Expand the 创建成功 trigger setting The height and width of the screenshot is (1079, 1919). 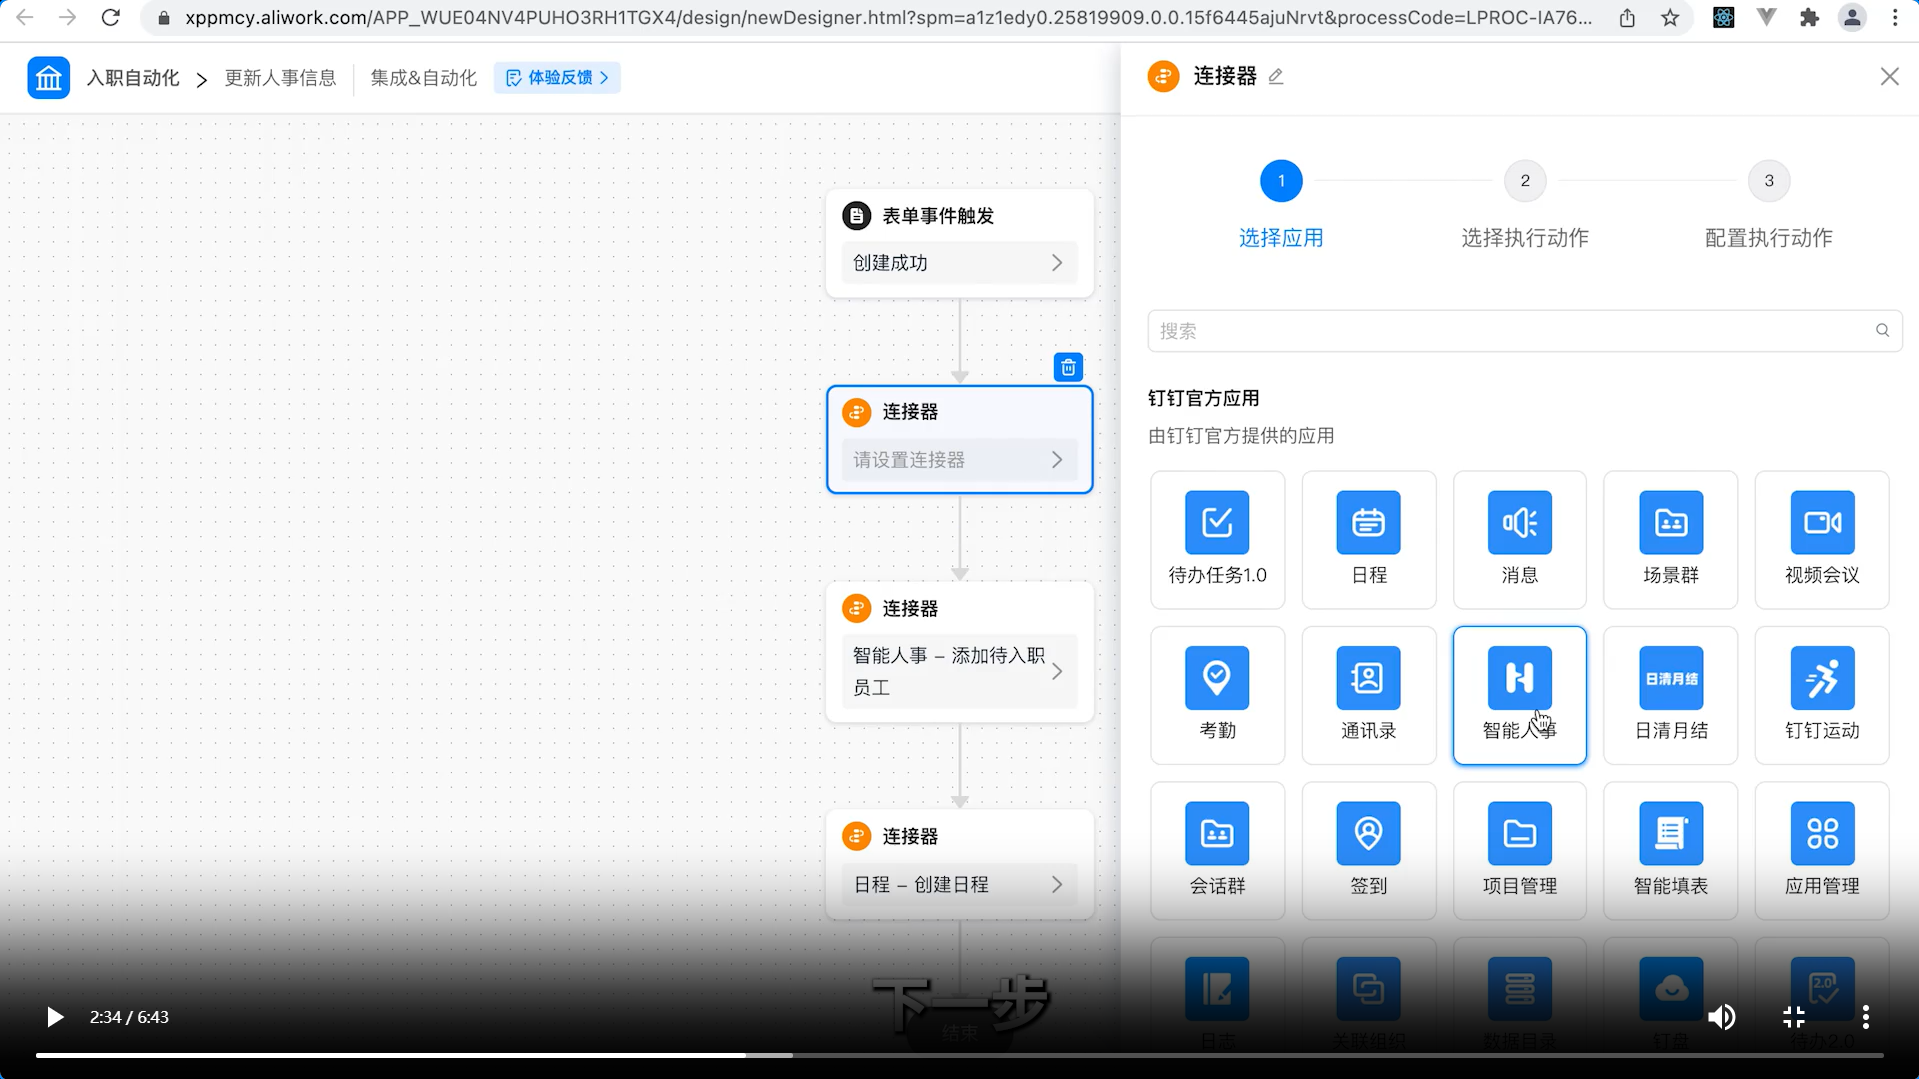tap(959, 262)
